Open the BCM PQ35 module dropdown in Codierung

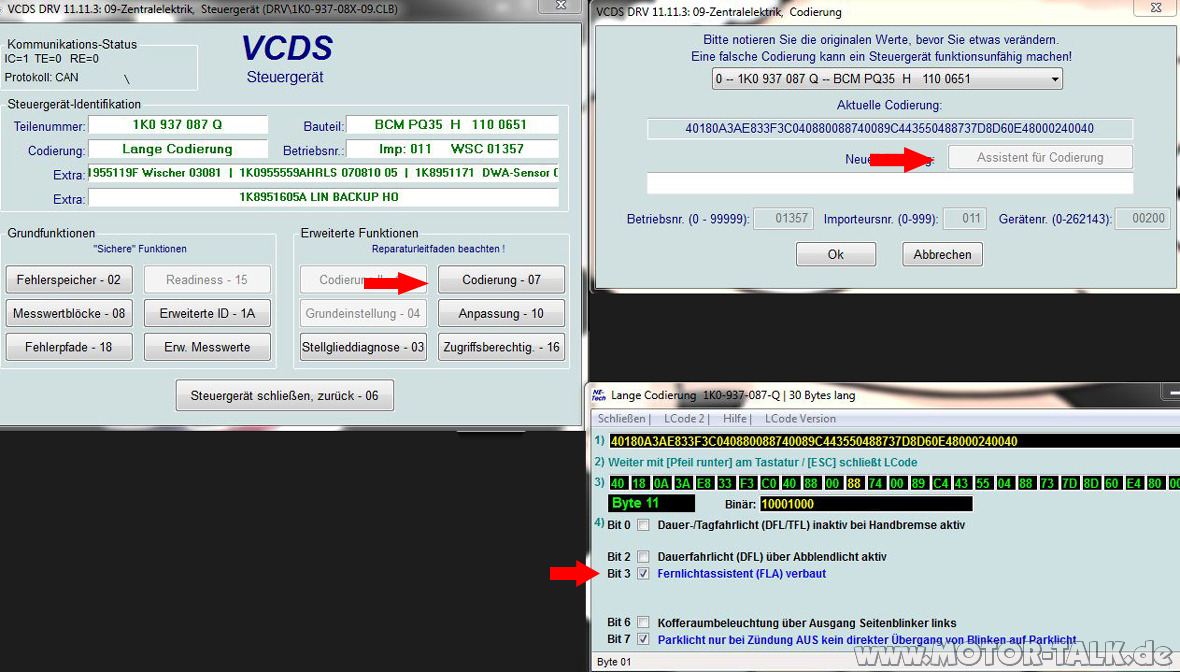pos(887,79)
